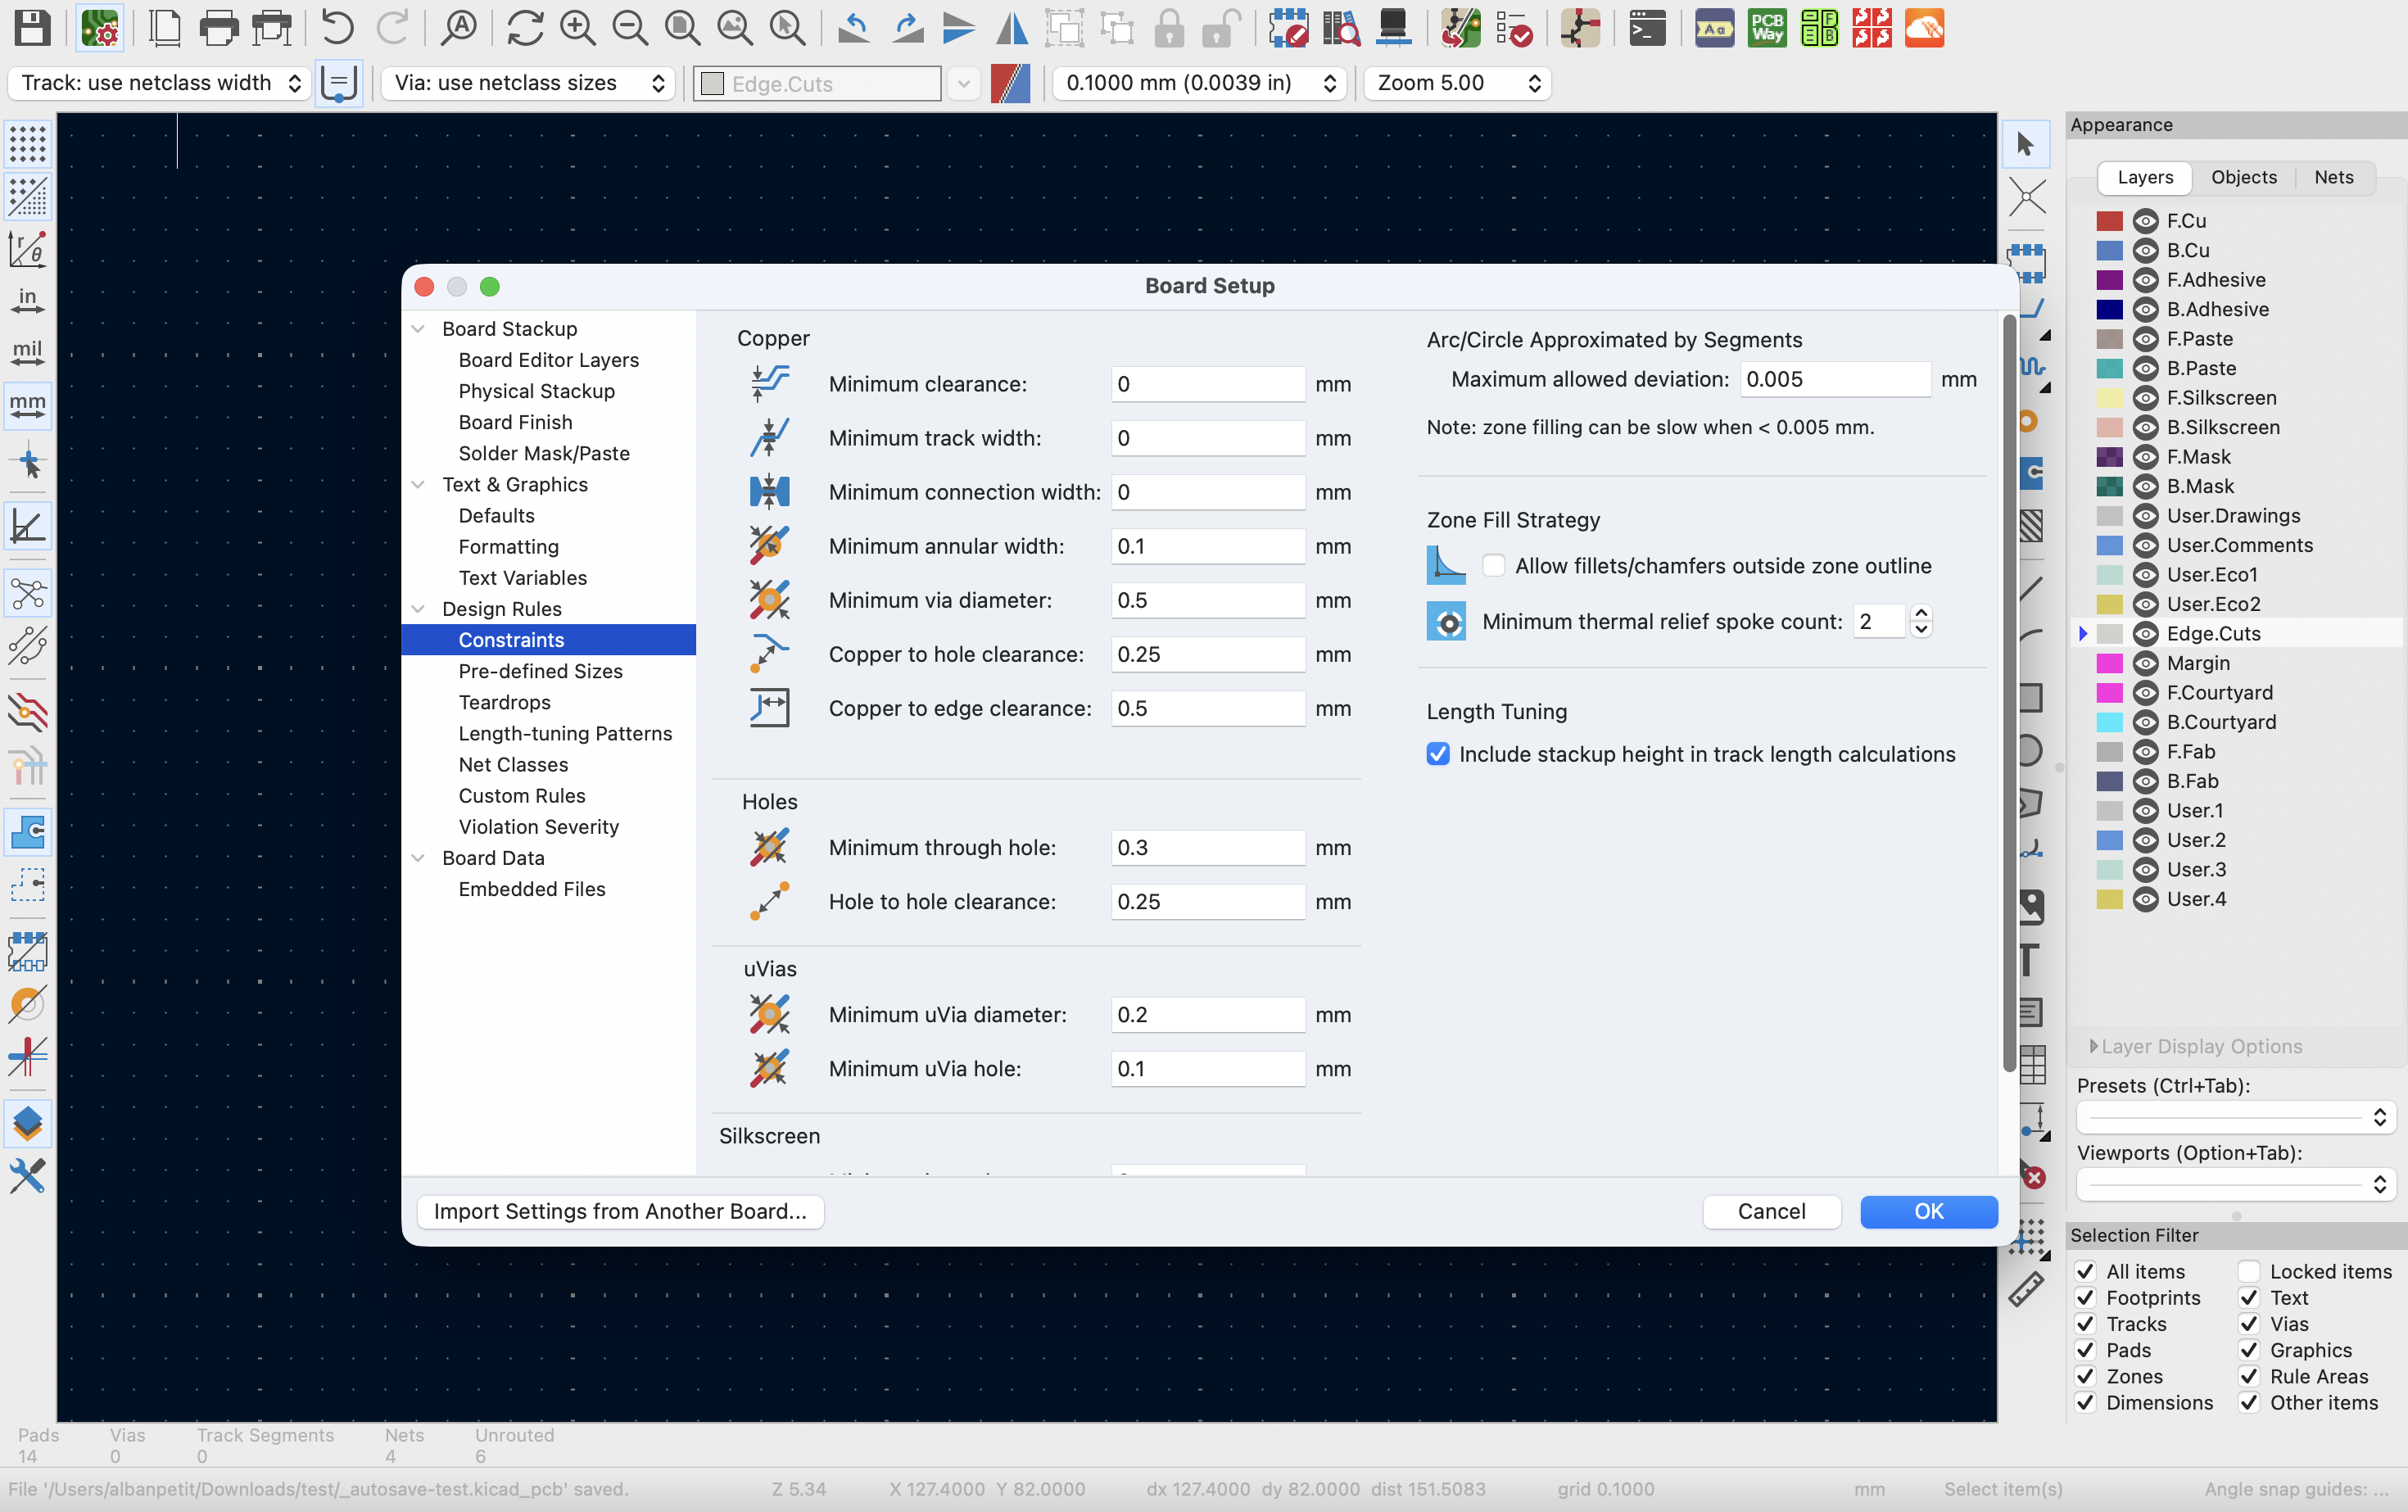Click Import Settings from Another Board button
The image size is (2408, 1512).
point(619,1211)
